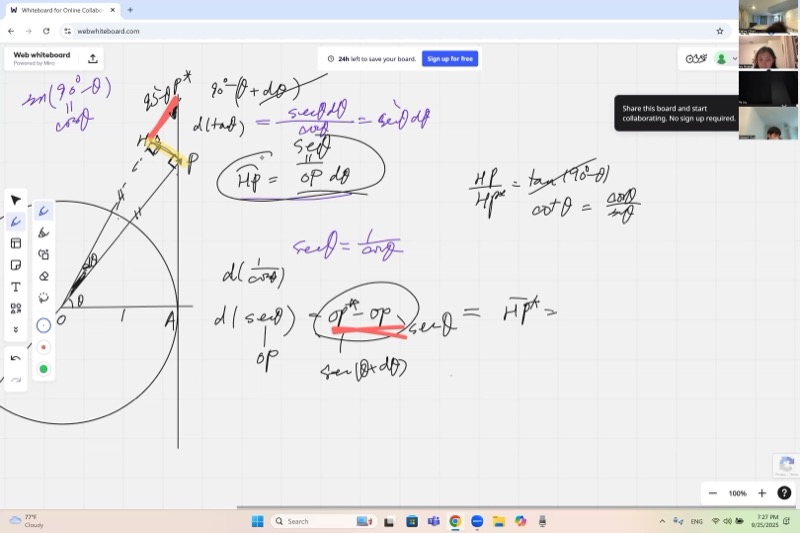800x533 pixels.
Task: Show hidden icons in the system tray
Action: [x=661, y=521]
